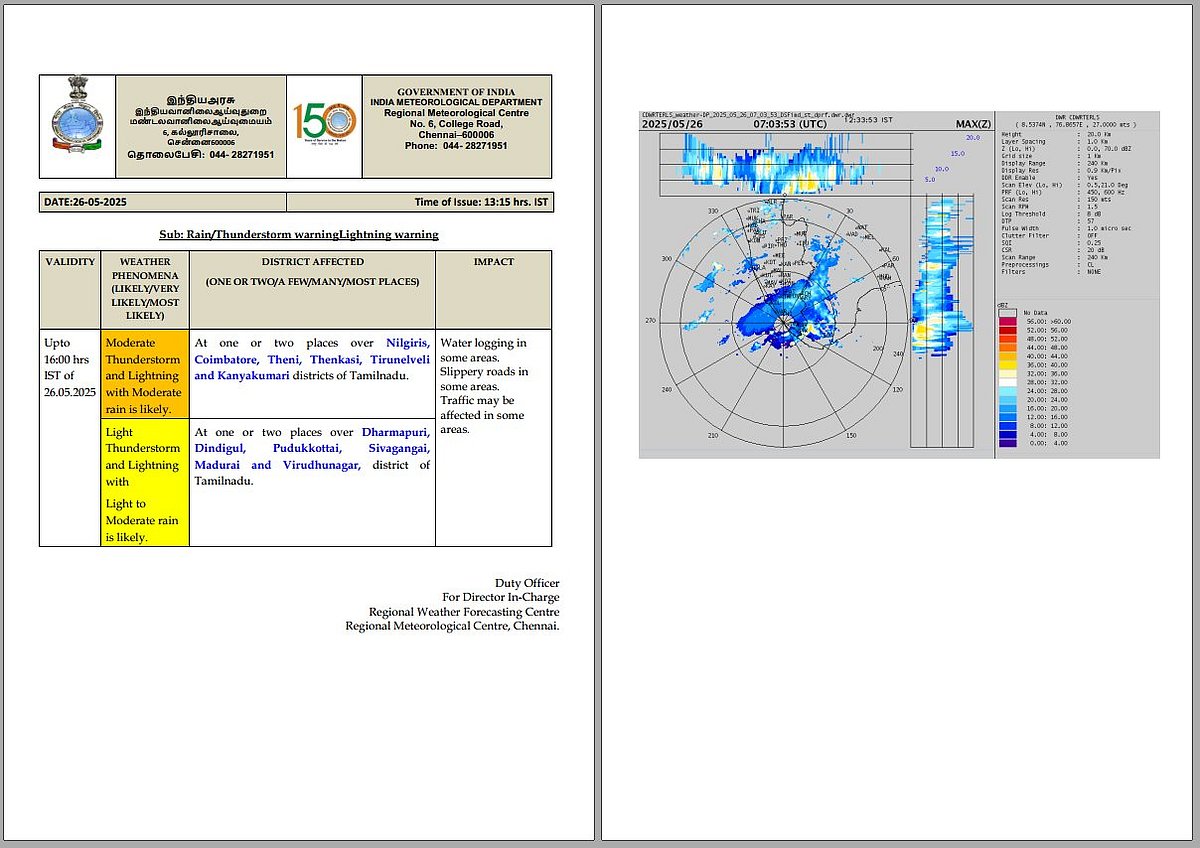Click the Kanyakumari district text
Image resolution: width=1200 pixels, height=848 pixels.
(253, 376)
